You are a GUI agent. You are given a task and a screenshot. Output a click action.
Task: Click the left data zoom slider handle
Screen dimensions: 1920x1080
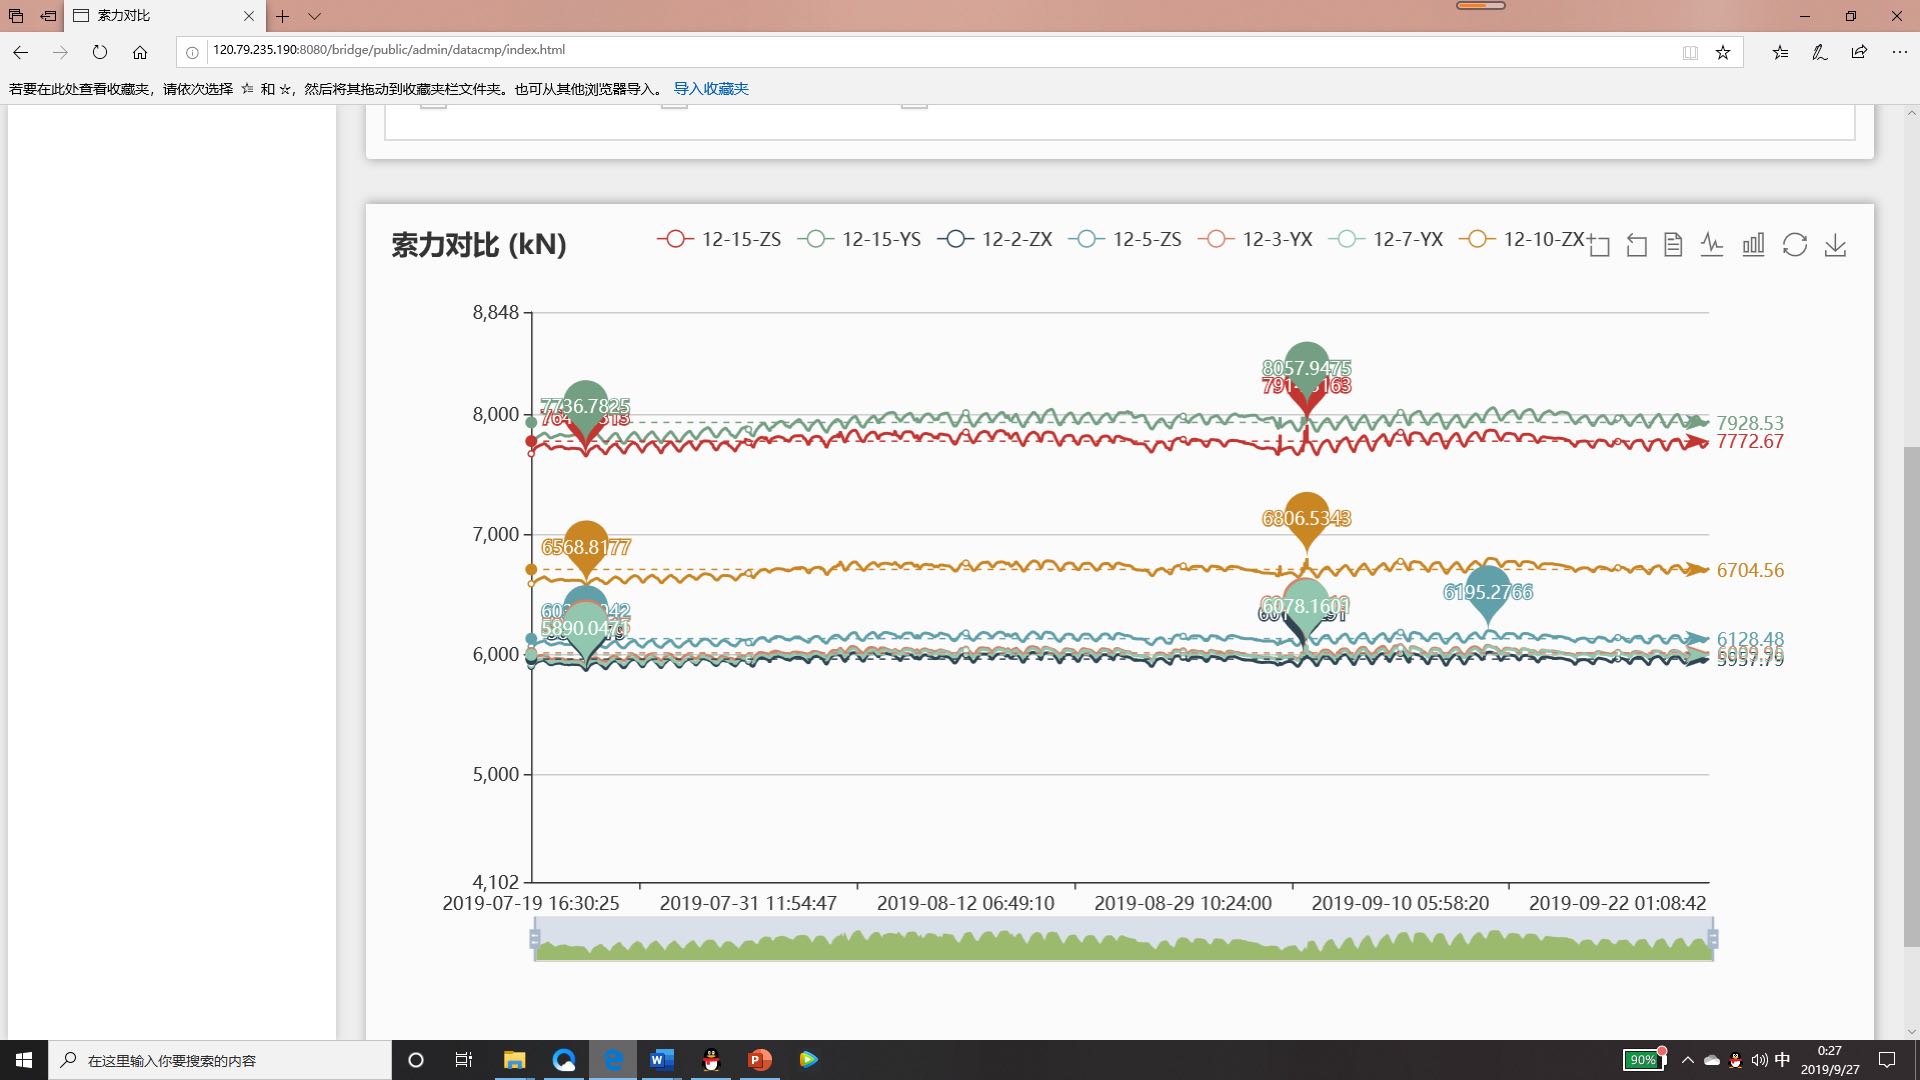(x=535, y=939)
